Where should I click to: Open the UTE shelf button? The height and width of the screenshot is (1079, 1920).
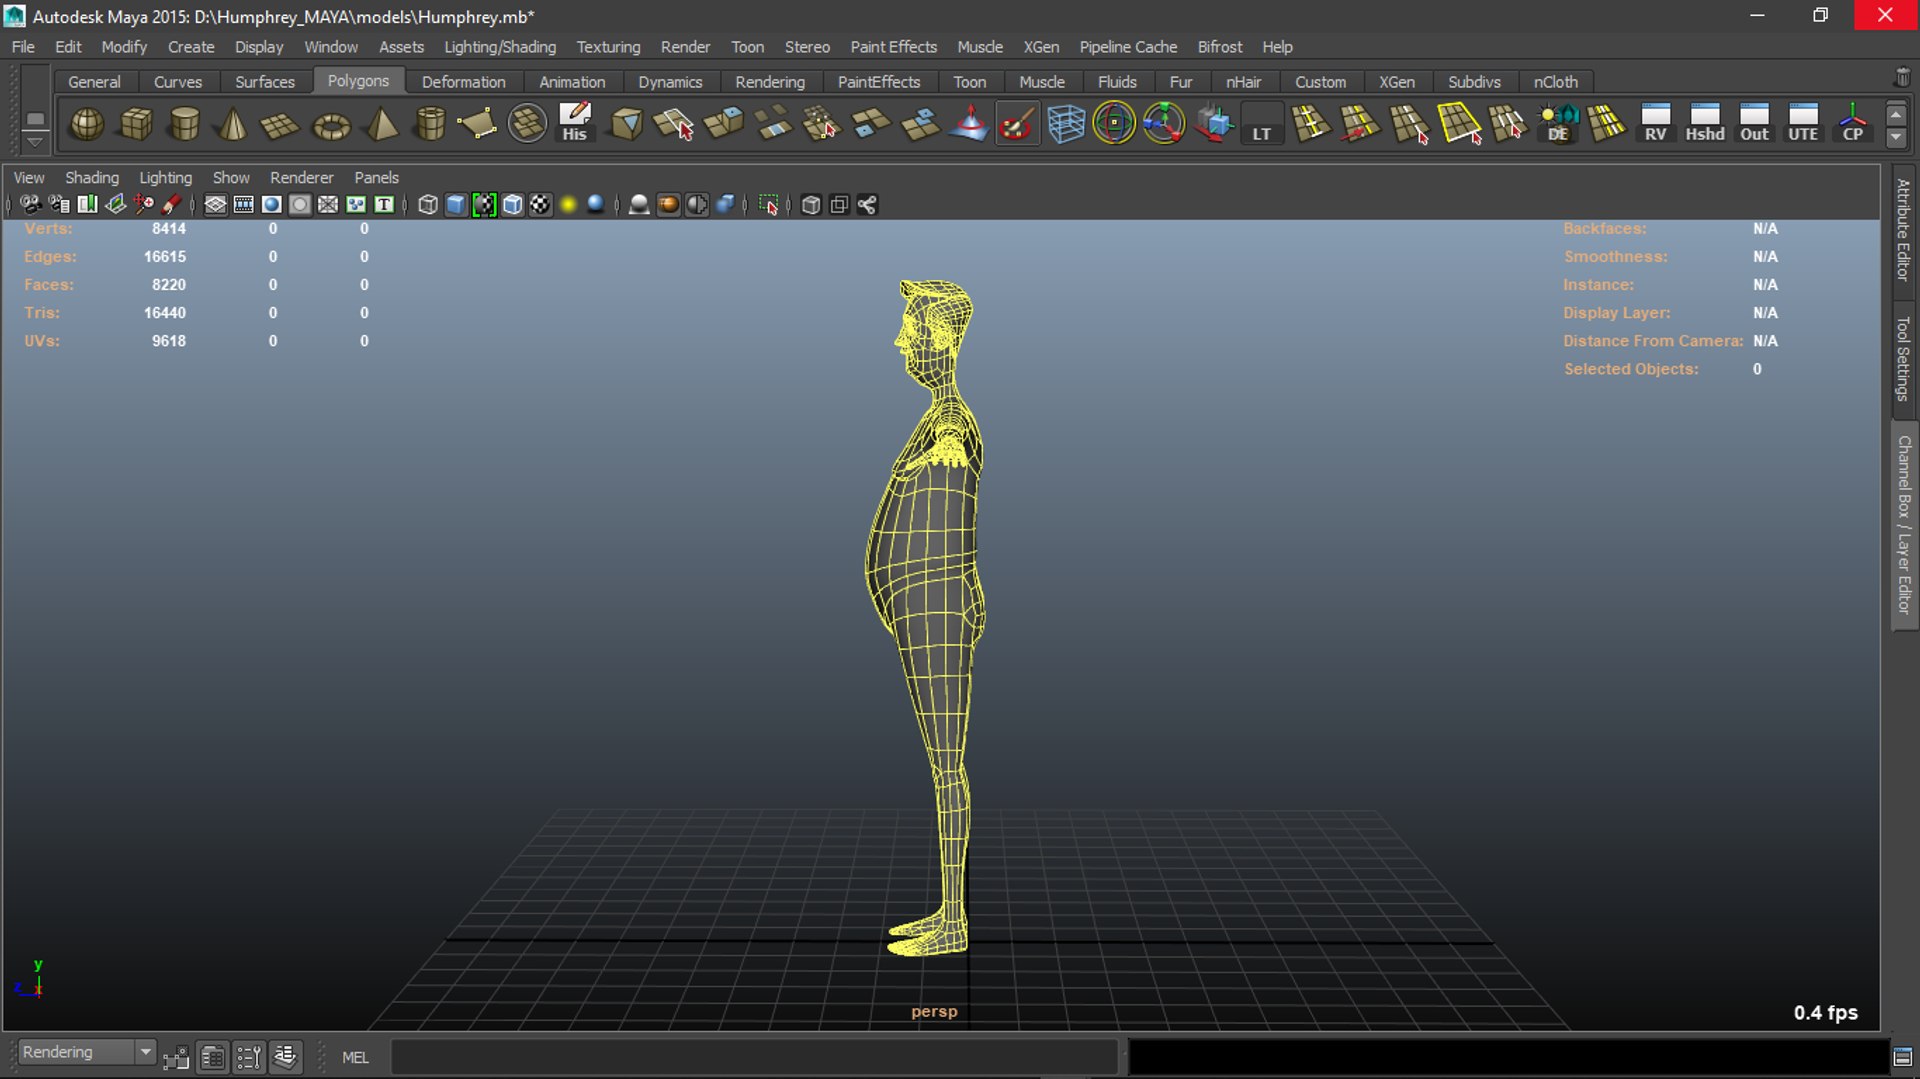tap(1803, 123)
